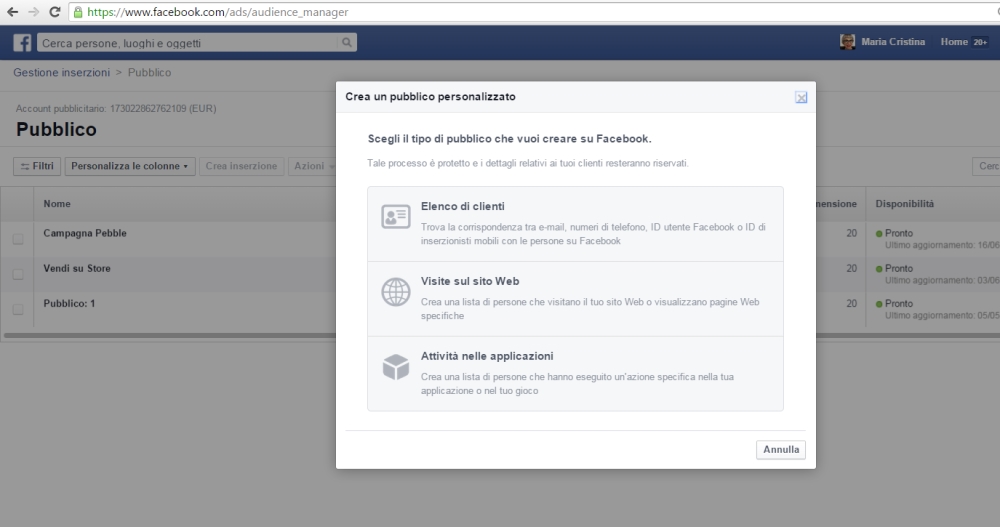Click Pronto status in Pubblico: 1 row
Viewport: 1000px width, 527px height.
pyautogui.click(x=899, y=303)
